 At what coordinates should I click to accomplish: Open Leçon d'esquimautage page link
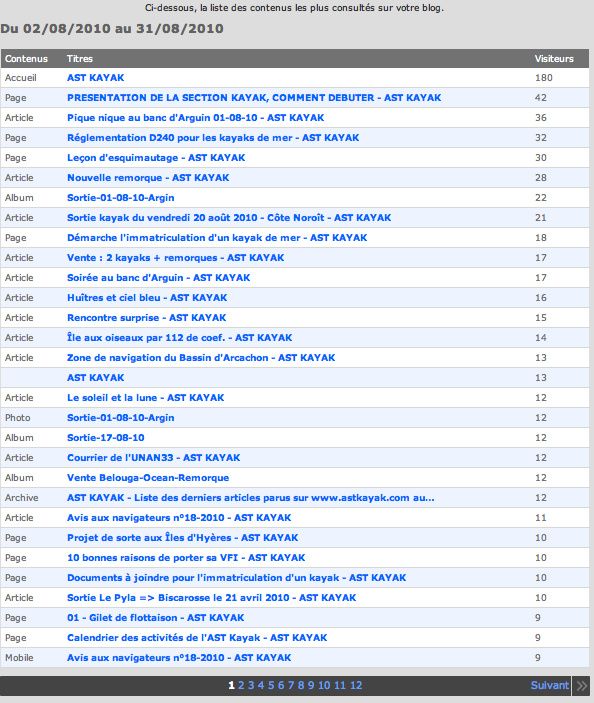(156, 158)
